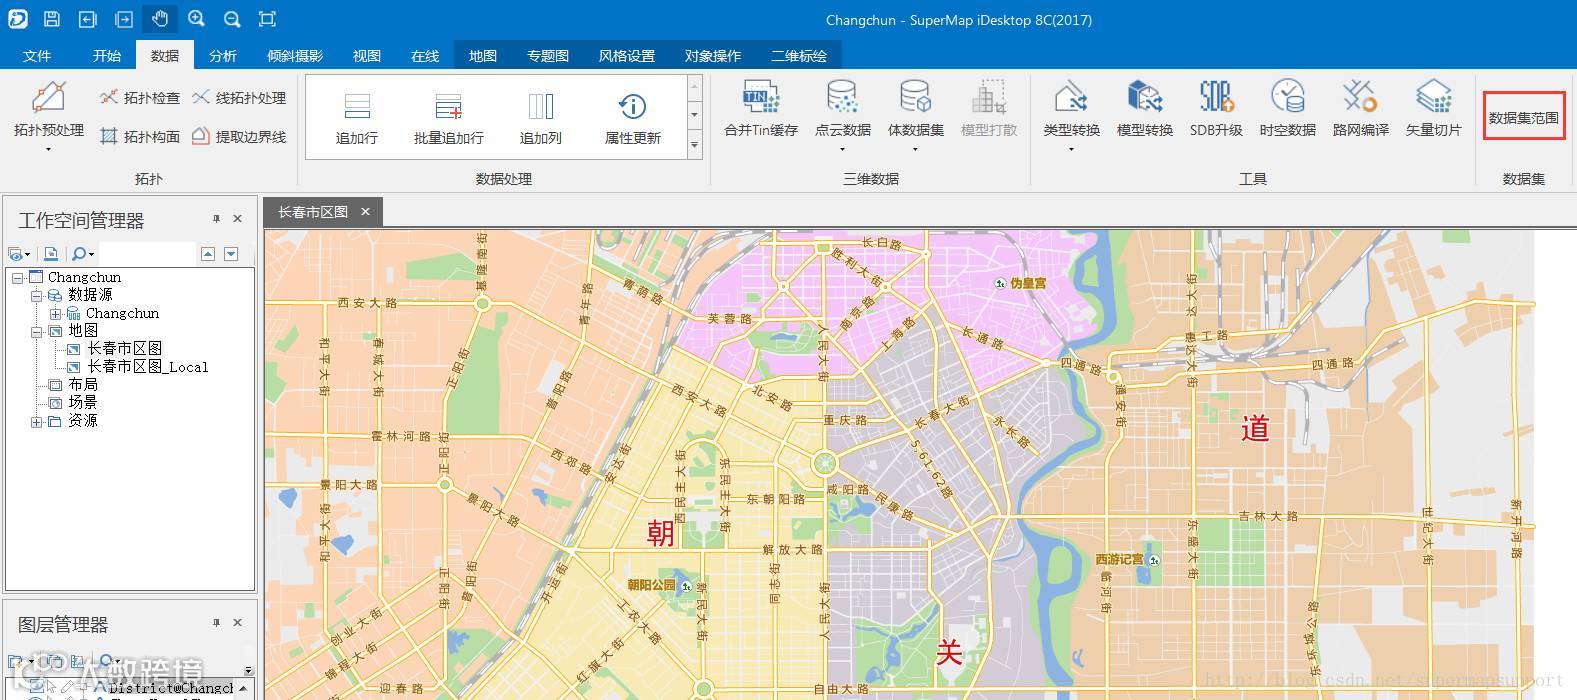Open dropdown arrow under 类型转换
This screenshot has width=1577, height=700.
pyautogui.click(x=1071, y=150)
